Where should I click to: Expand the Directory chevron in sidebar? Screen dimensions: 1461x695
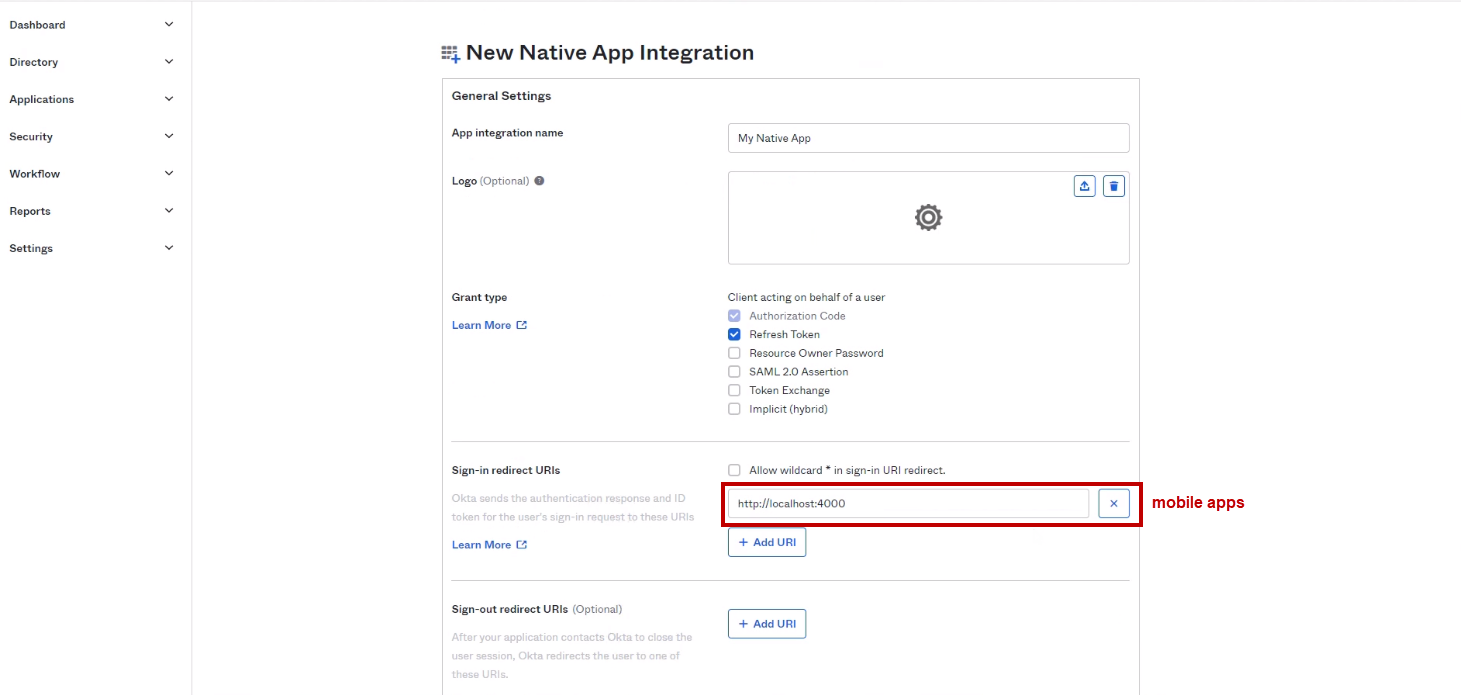(x=168, y=62)
